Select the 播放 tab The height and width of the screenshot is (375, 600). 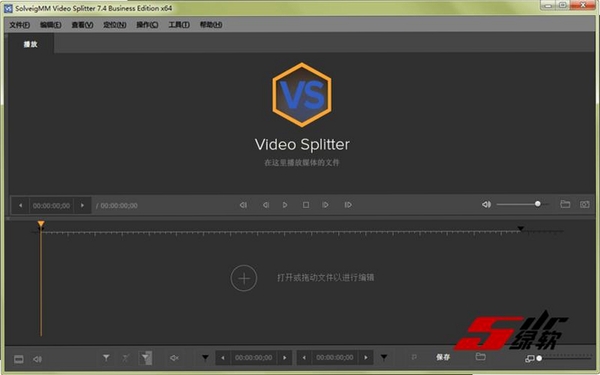tap(31, 44)
